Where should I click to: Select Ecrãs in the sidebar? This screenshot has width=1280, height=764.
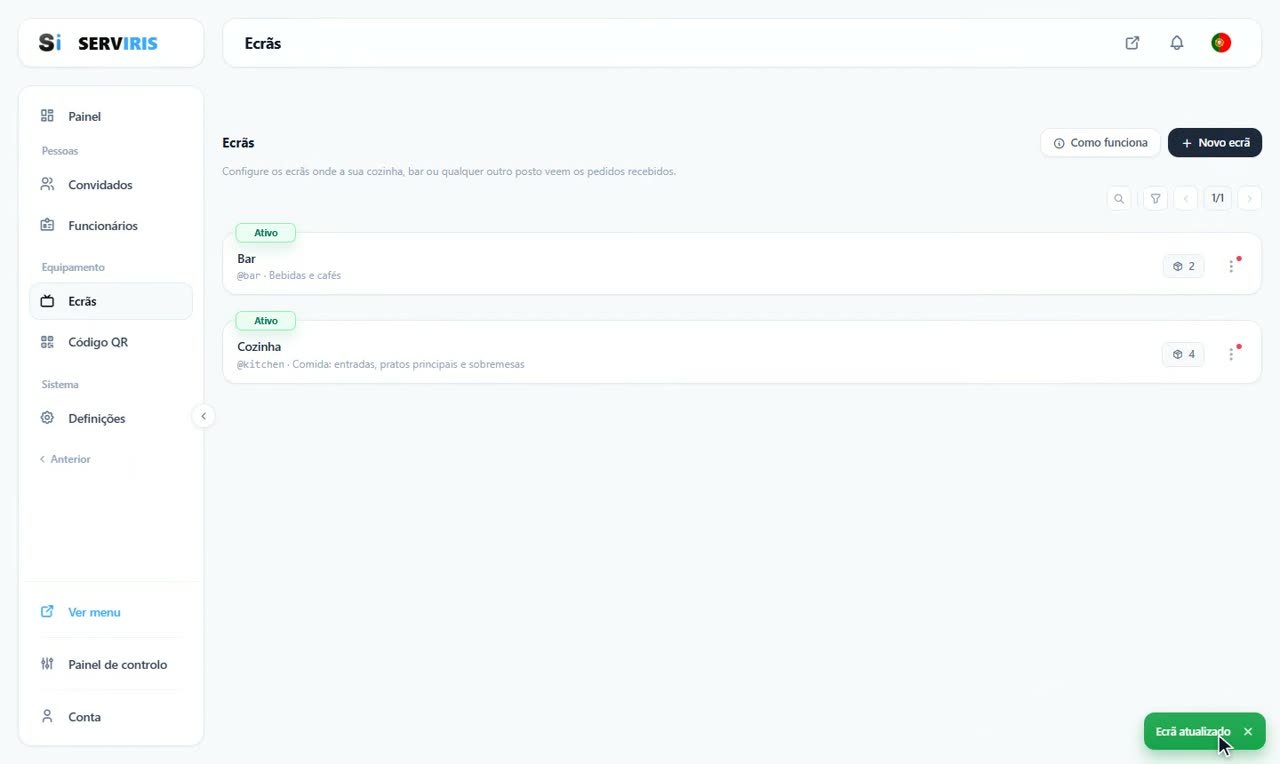tap(110, 301)
